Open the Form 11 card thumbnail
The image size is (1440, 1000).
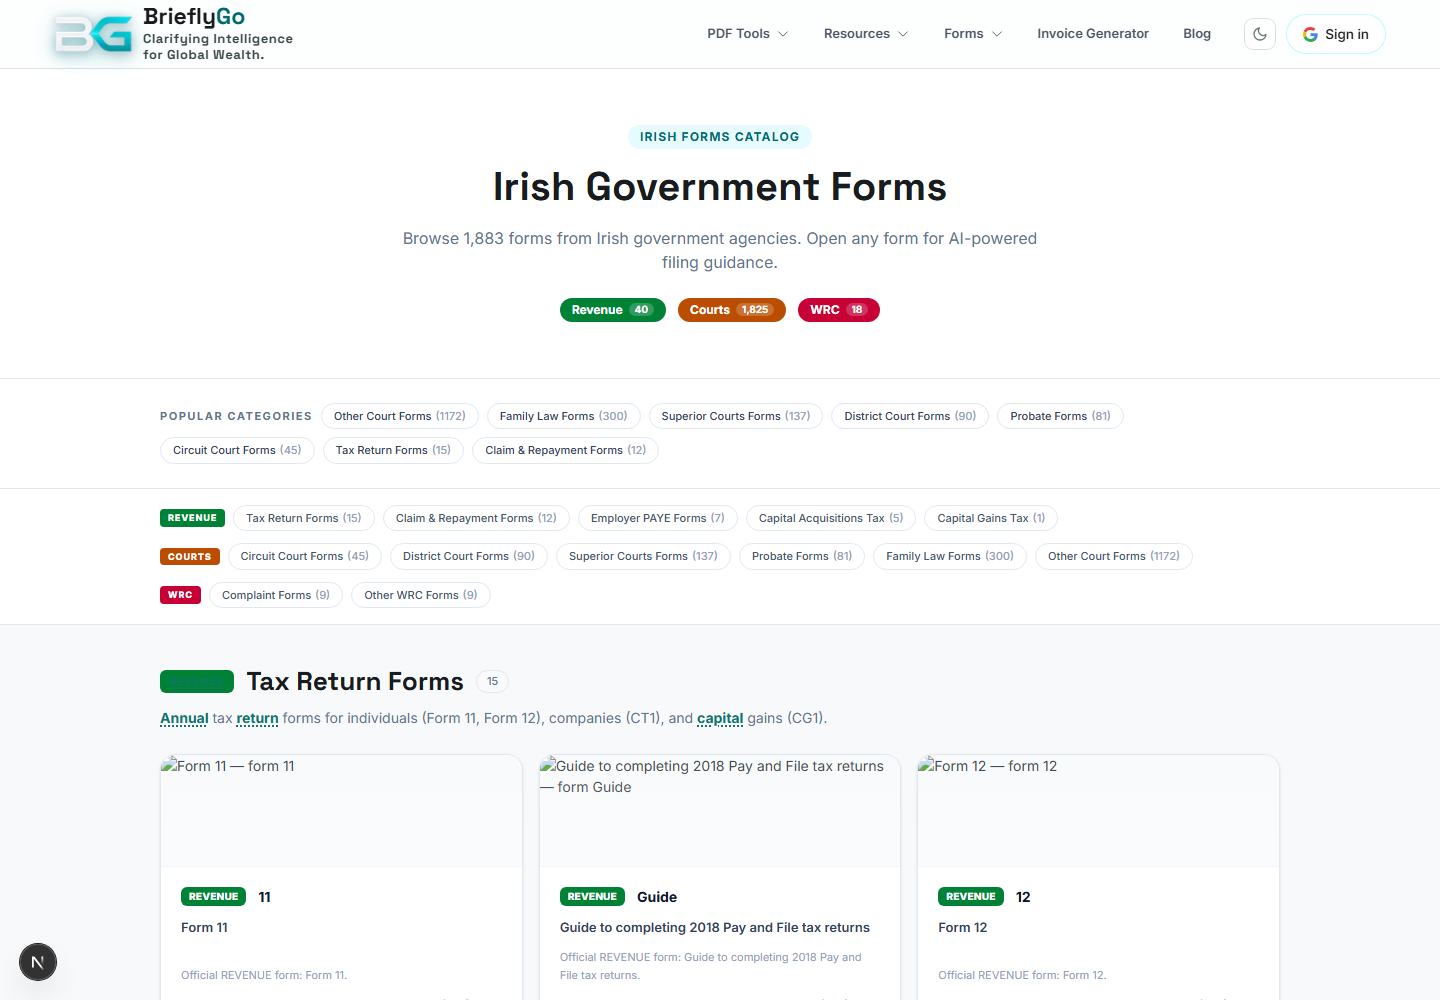341,811
